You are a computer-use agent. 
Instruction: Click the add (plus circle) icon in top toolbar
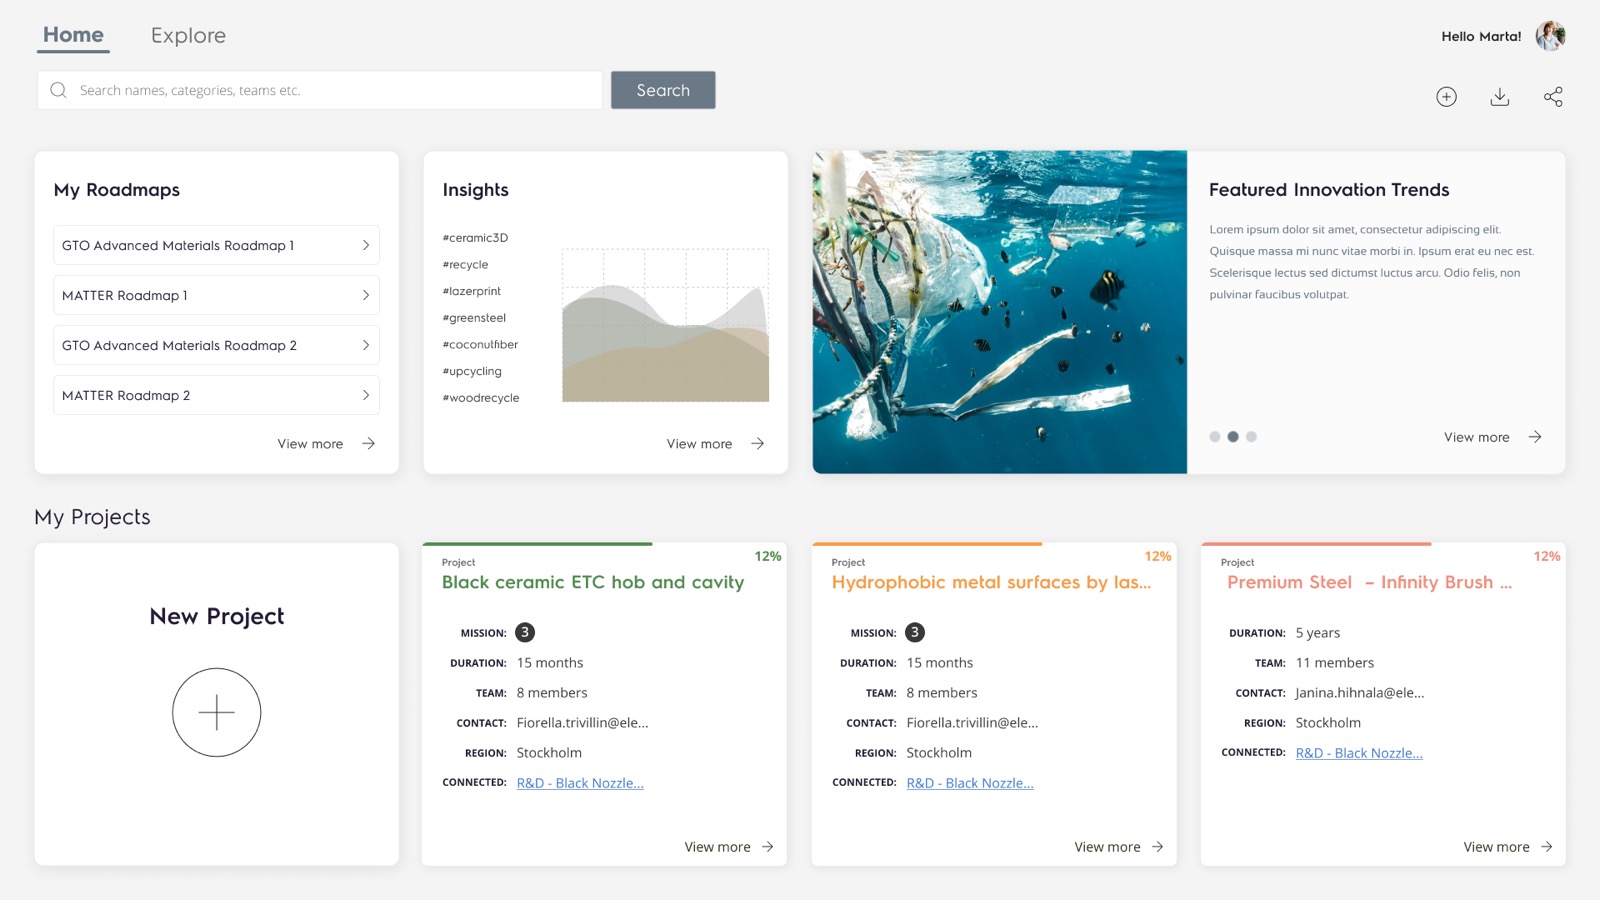pos(1446,97)
